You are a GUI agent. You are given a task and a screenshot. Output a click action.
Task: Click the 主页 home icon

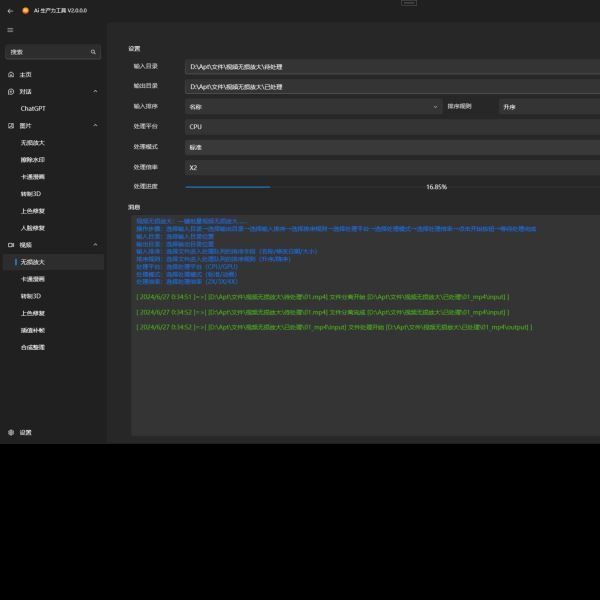(11, 75)
